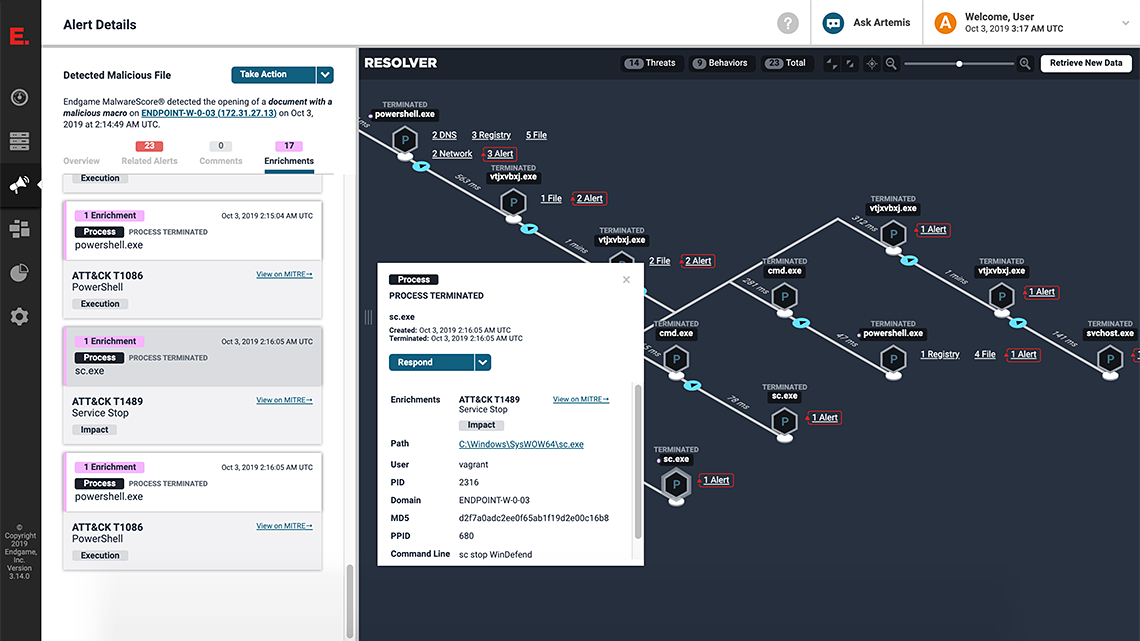Click View on MITRE in the process popup
1140x641 pixels.
click(x=581, y=399)
